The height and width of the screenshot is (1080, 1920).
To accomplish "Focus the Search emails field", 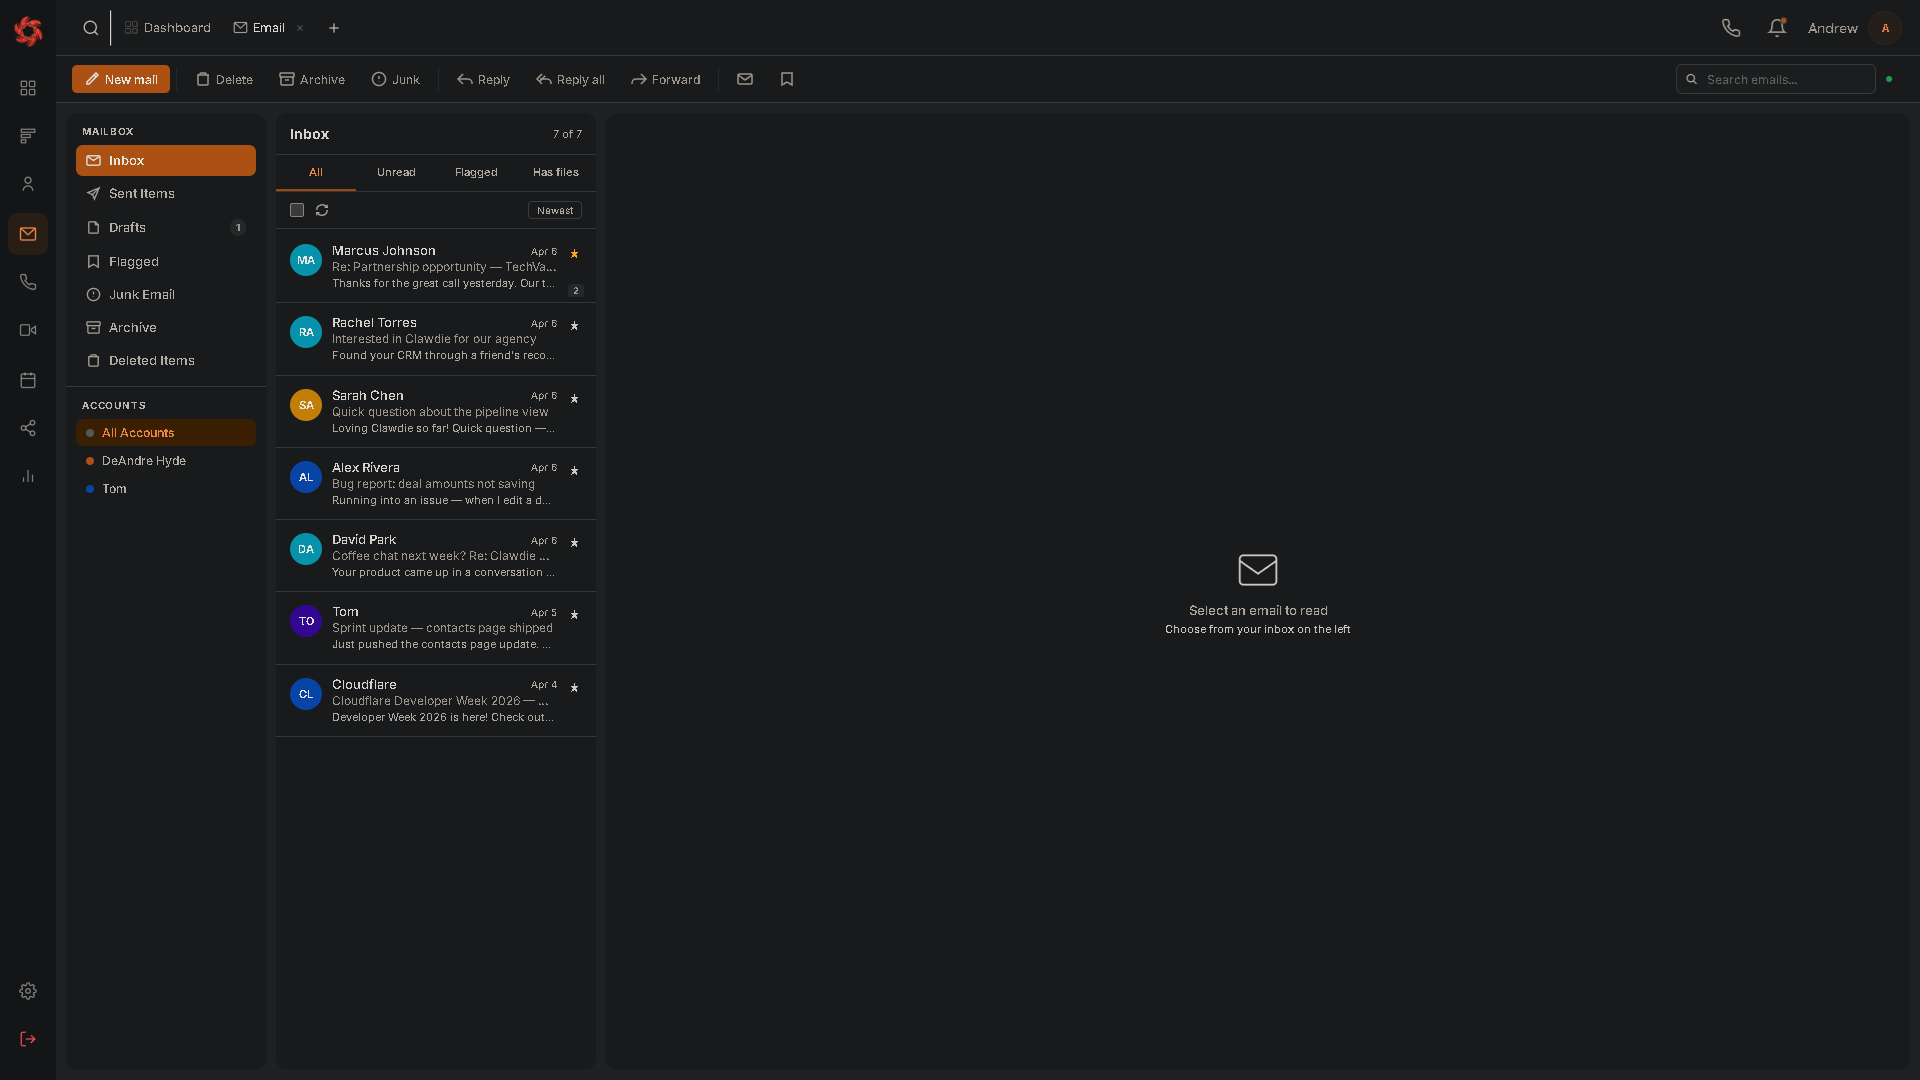I will pyautogui.click(x=1775, y=79).
